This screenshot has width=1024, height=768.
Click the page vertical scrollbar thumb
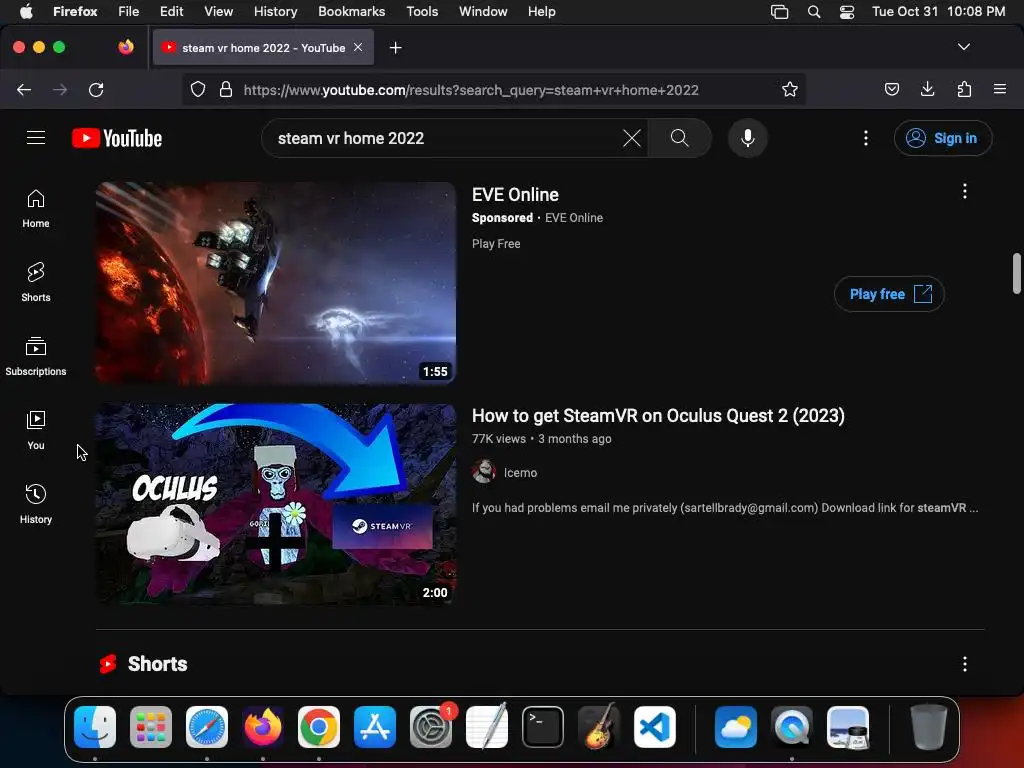pyautogui.click(x=1016, y=274)
